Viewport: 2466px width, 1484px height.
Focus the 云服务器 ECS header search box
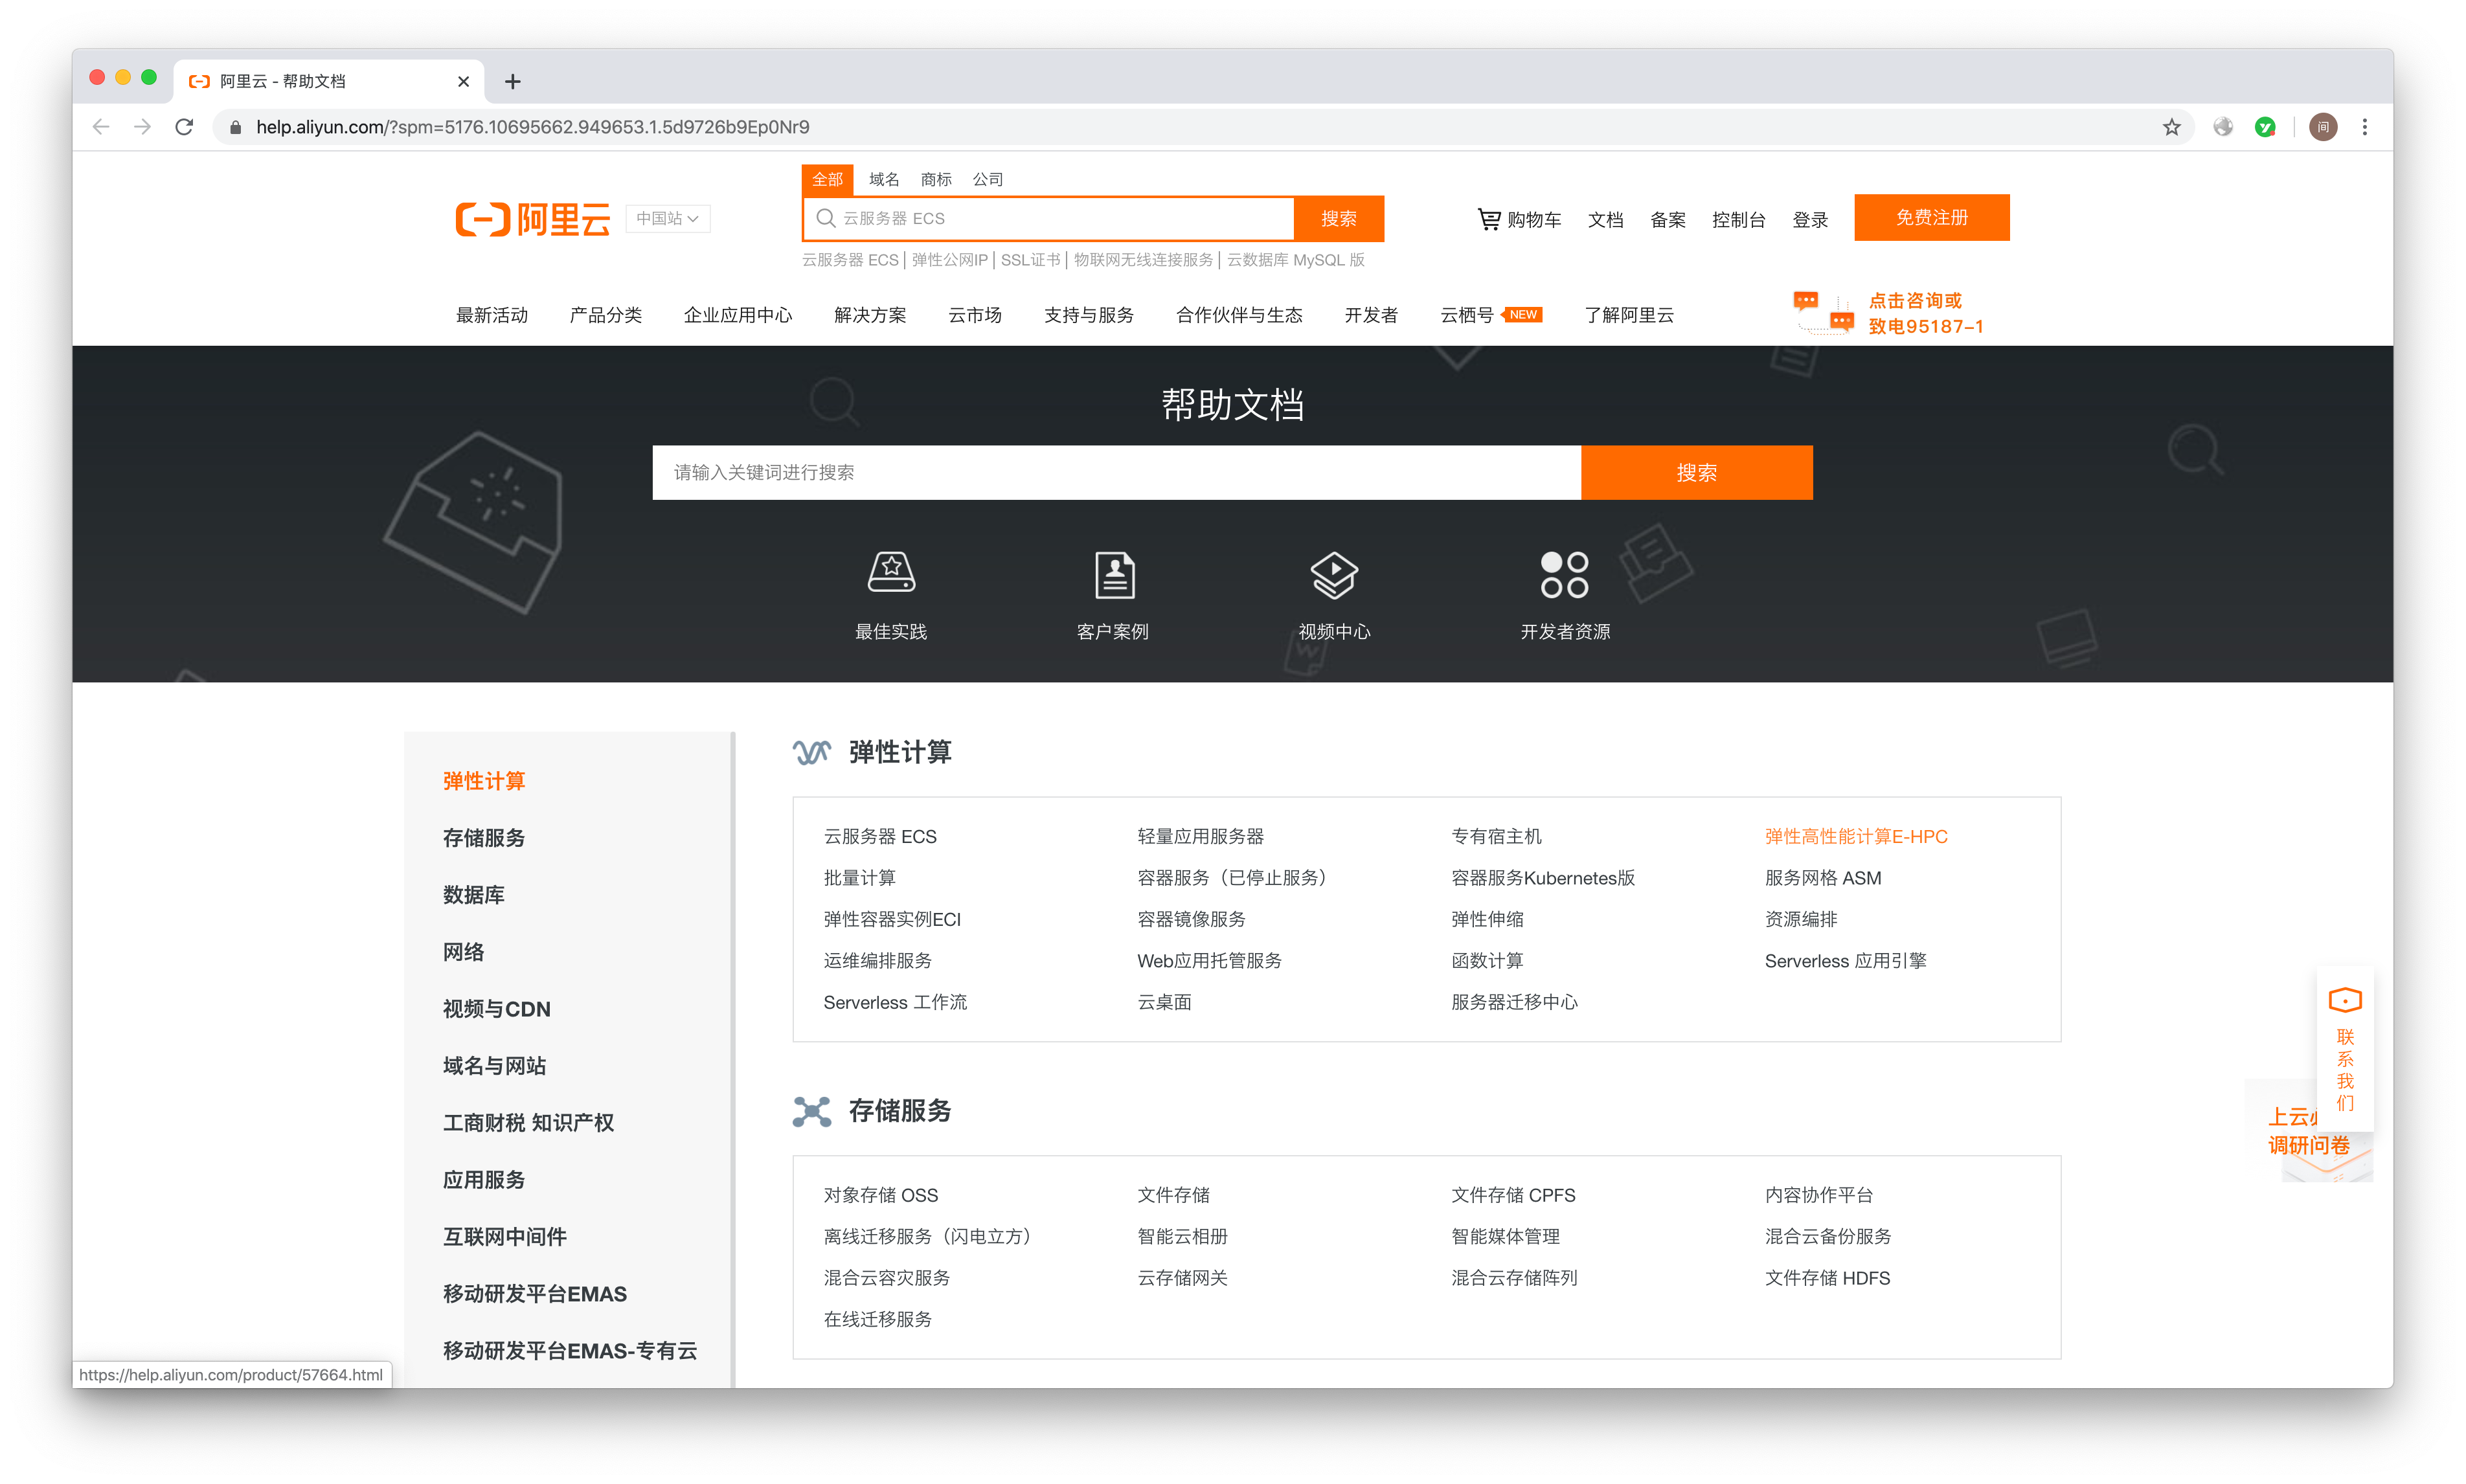pyautogui.click(x=1048, y=218)
